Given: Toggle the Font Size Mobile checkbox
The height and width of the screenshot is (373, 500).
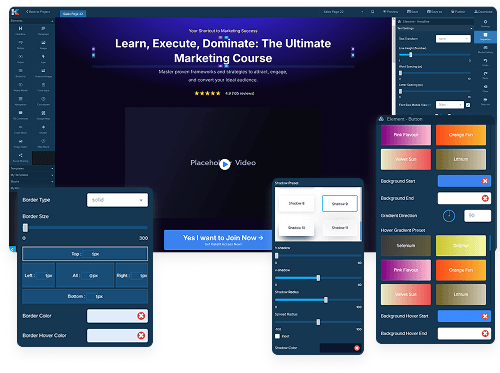Looking at the screenshot, I should tap(468, 105).
